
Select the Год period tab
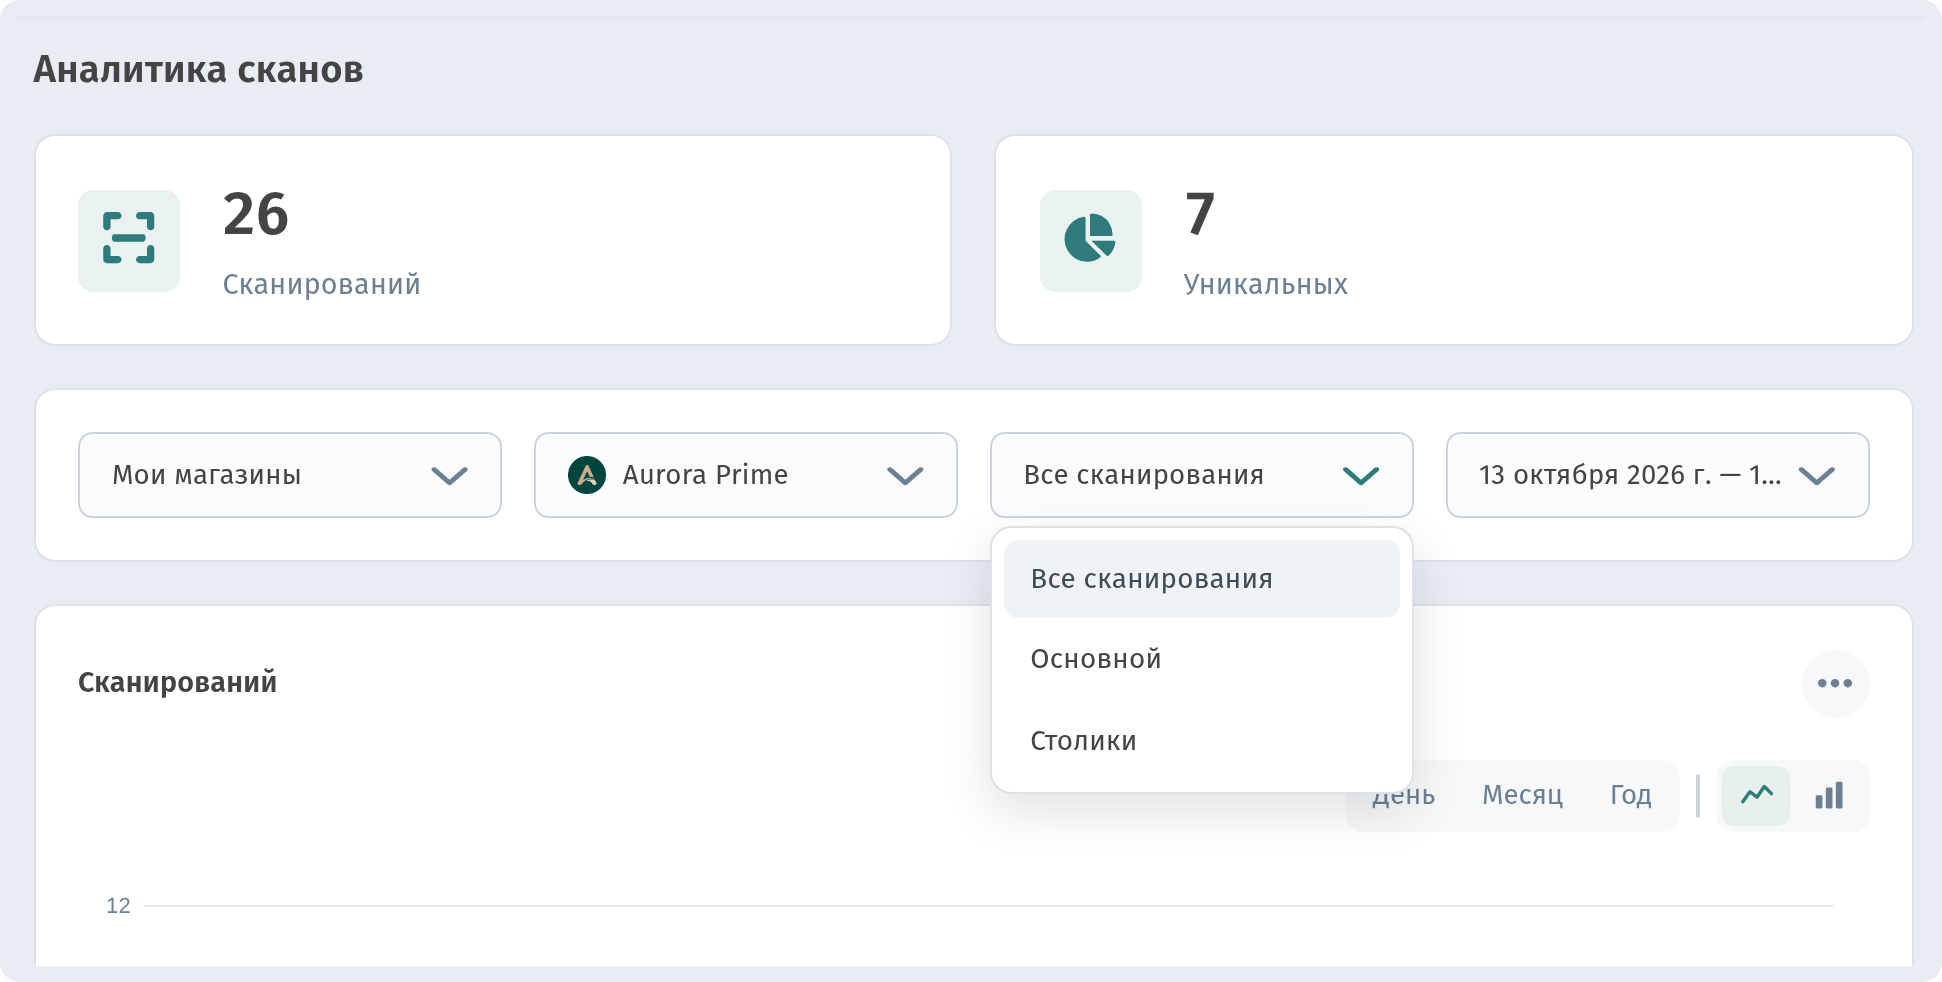click(x=1630, y=796)
